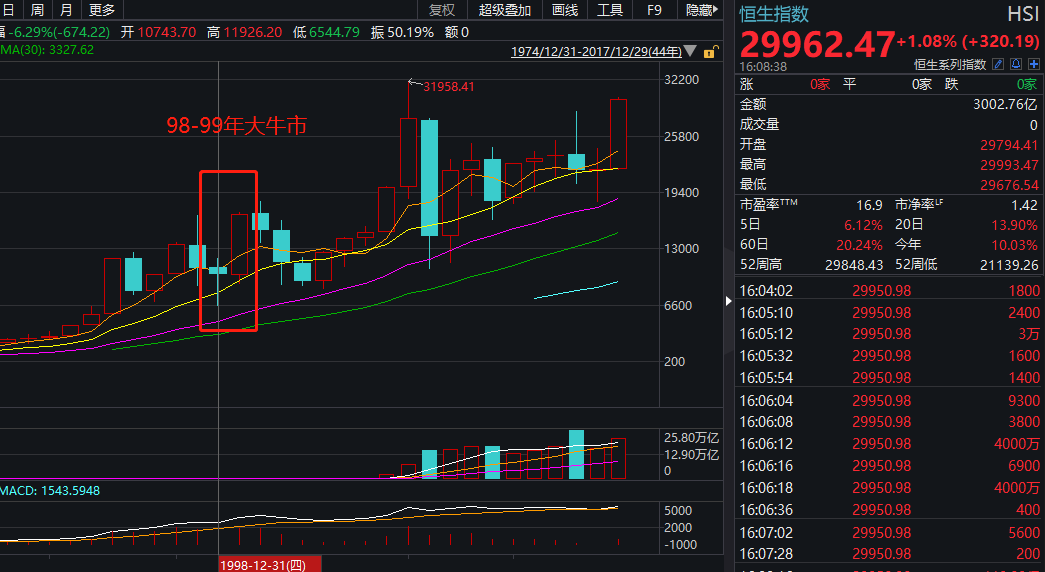Screen dimensions: 1045x572
Task: Click the HSI ticker code
Action: pos(1021,14)
